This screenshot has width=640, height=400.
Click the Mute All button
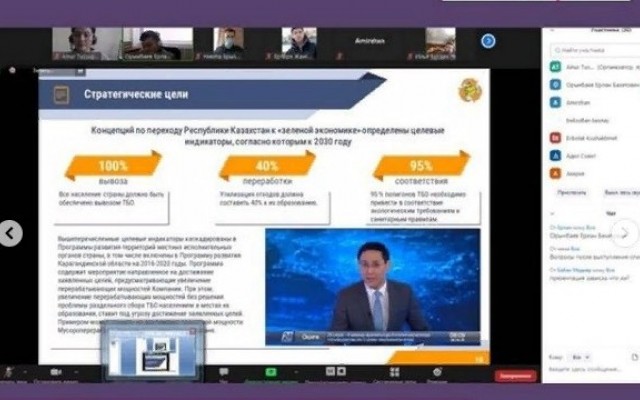(x=613, y=190)
